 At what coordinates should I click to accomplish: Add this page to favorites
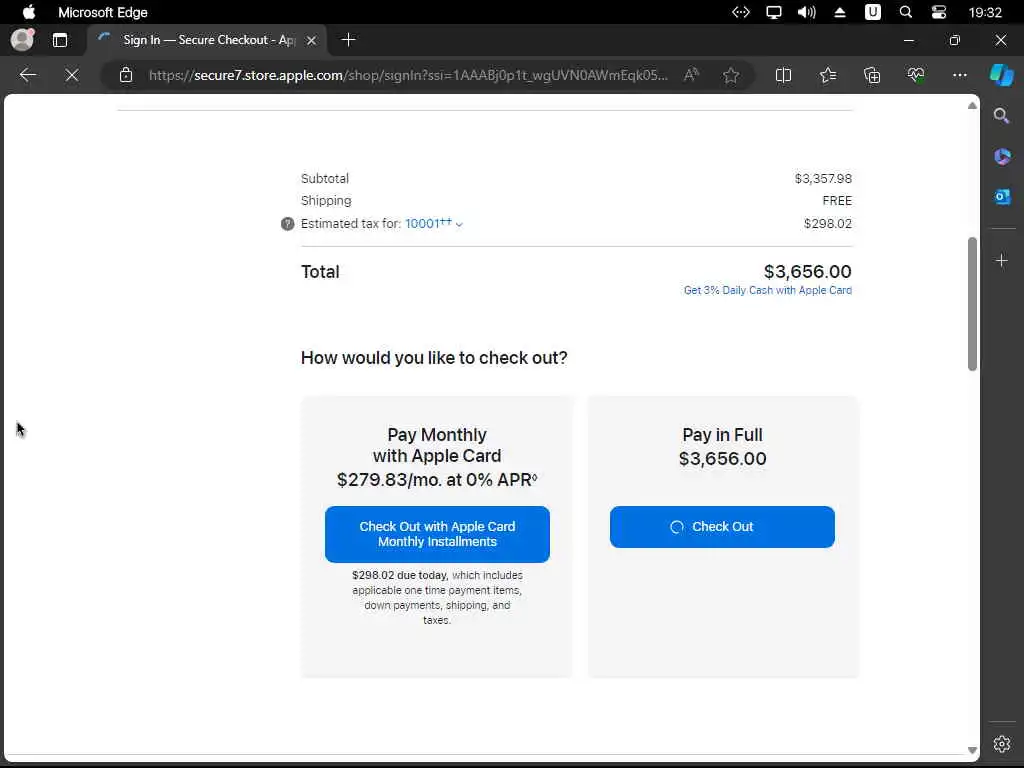(x=731, y=75)
